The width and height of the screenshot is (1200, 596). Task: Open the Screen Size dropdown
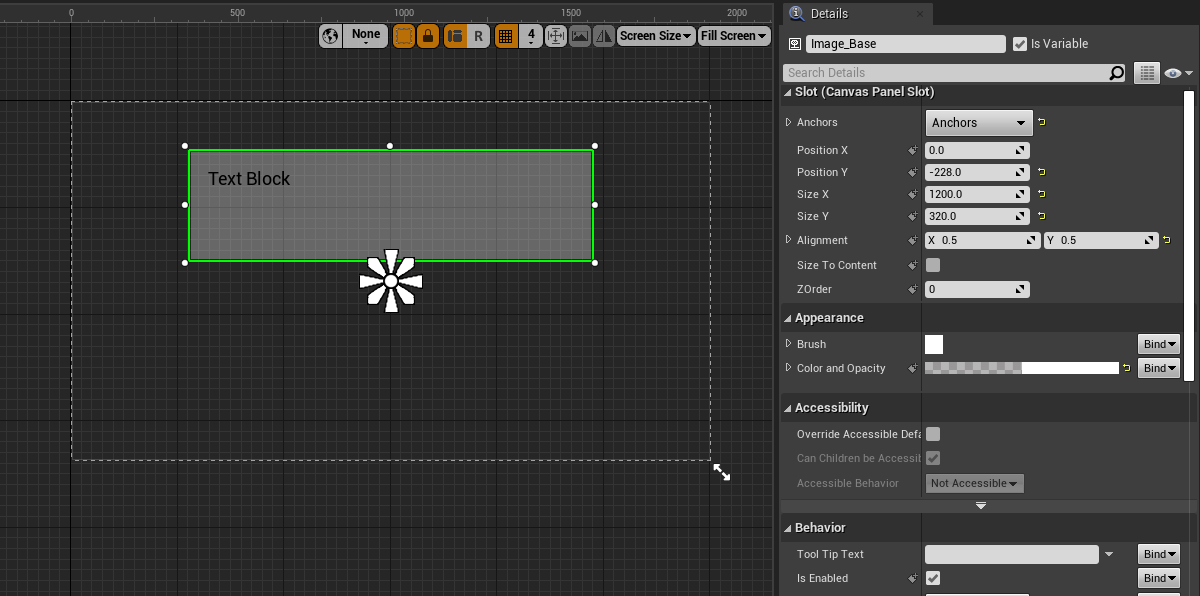click(x=656, y=36)
